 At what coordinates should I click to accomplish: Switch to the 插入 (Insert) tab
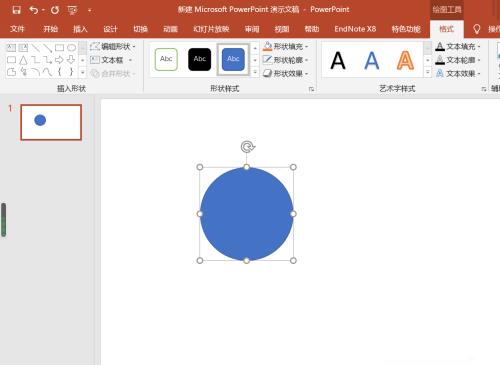(80, 29)
